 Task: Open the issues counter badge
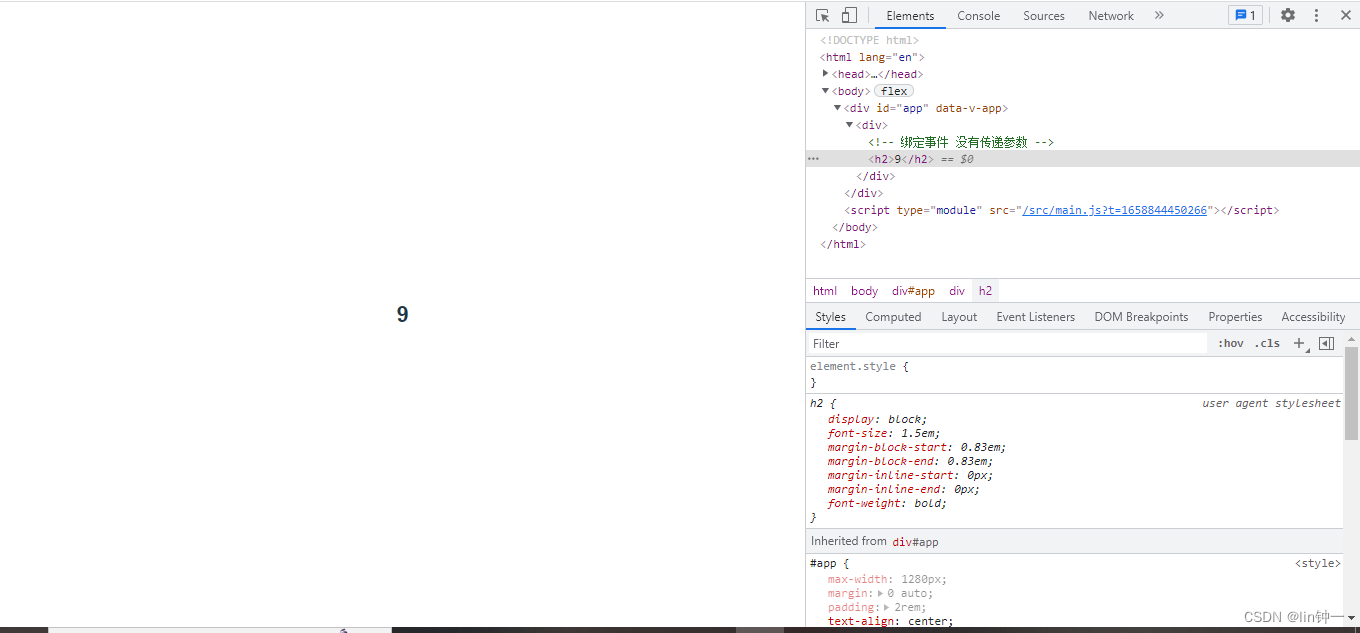(x=1245, y=16)
